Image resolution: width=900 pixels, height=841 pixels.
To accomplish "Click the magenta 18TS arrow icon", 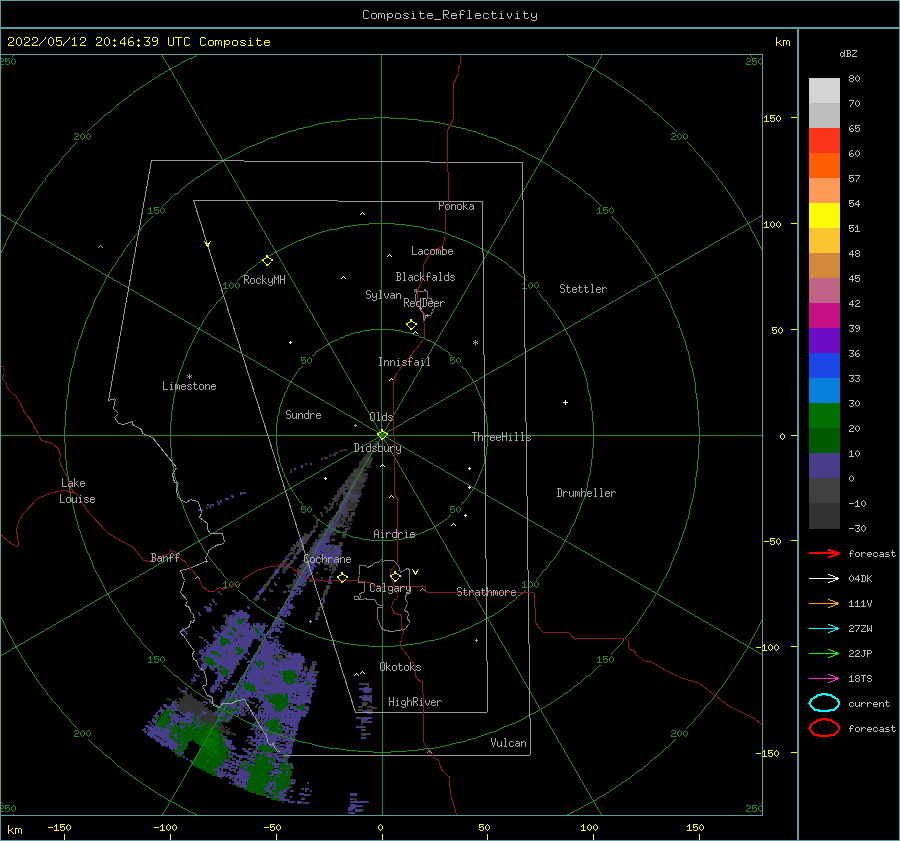I will tap(824, 679).
